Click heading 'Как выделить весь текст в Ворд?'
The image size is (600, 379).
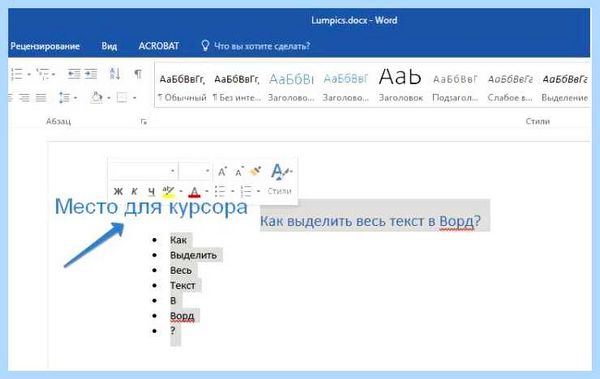pyautogui.click(x=370, y=221)
